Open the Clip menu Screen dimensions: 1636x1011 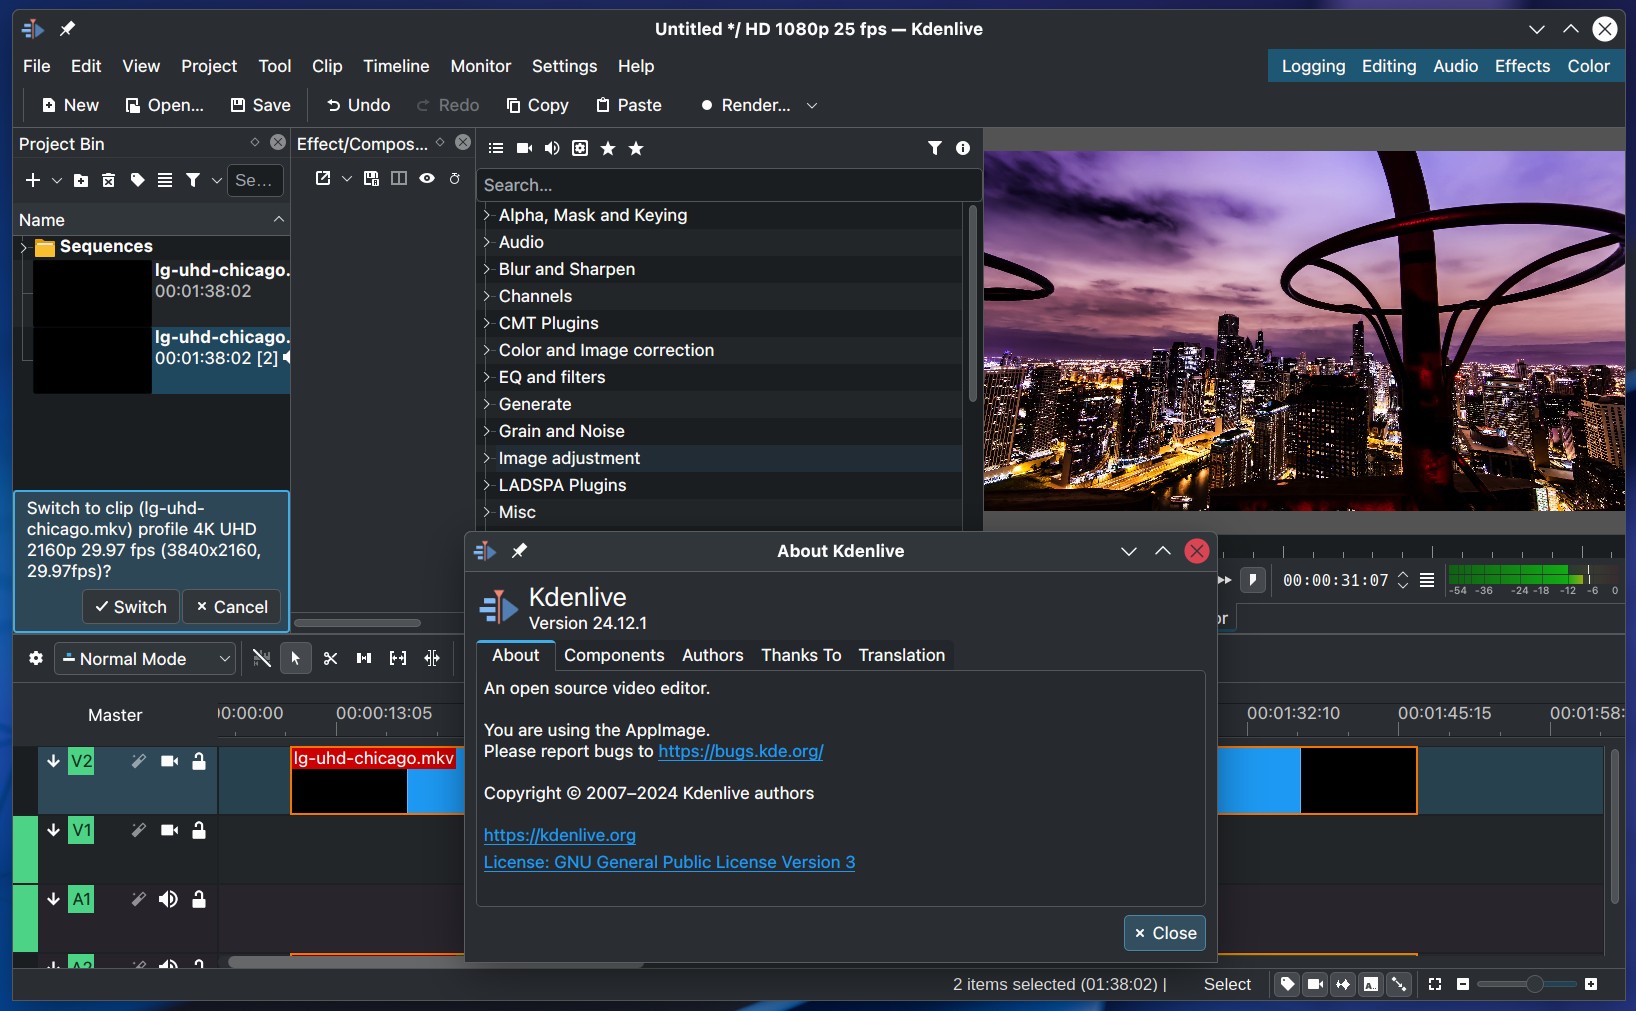[327, 66]
